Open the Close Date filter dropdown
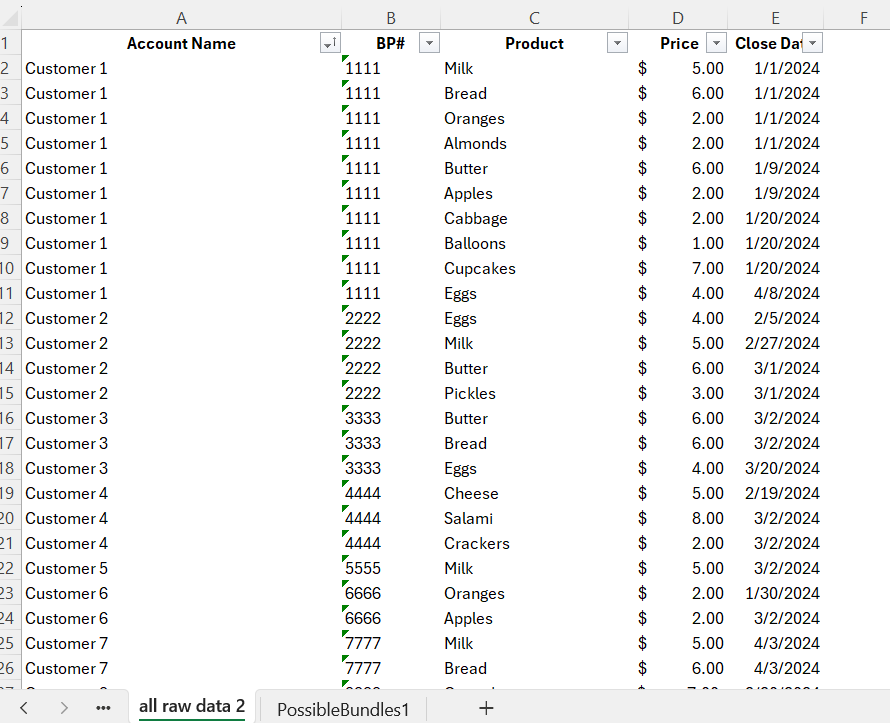The image size is (890, 723). (813, 43)
